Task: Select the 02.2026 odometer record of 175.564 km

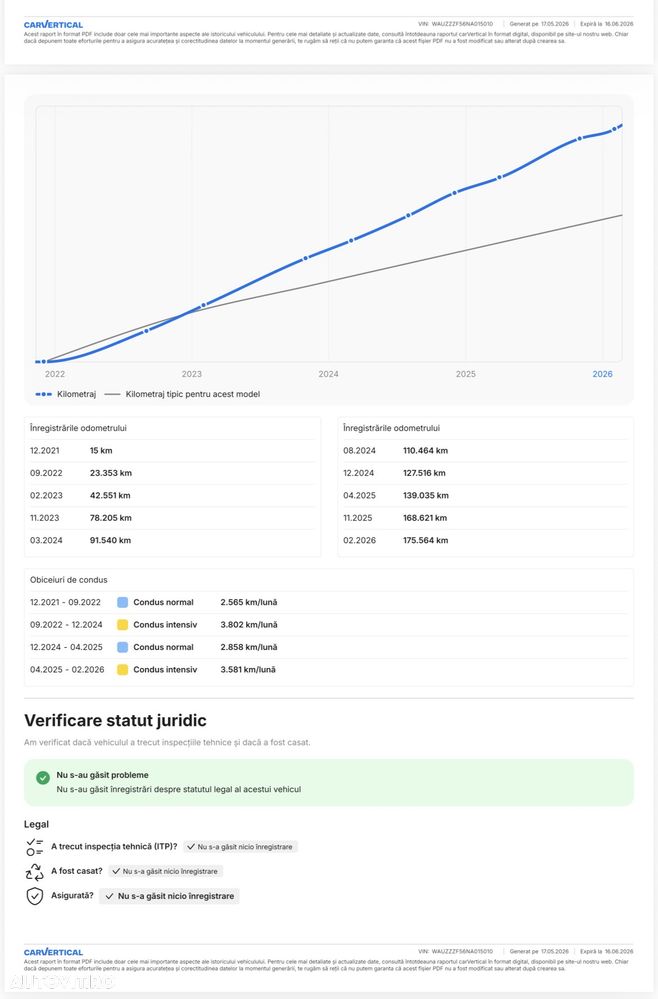Action: click(x=485, y=540)
